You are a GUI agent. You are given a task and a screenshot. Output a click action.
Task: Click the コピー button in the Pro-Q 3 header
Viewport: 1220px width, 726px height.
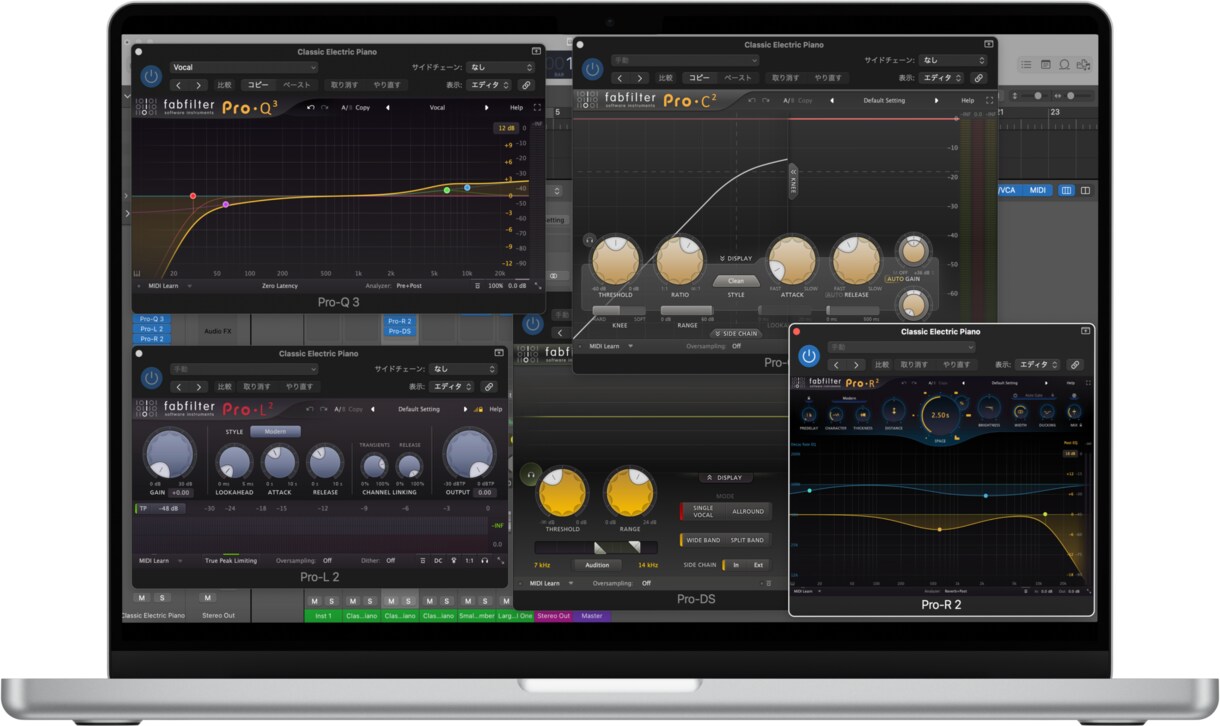[258, 85]
